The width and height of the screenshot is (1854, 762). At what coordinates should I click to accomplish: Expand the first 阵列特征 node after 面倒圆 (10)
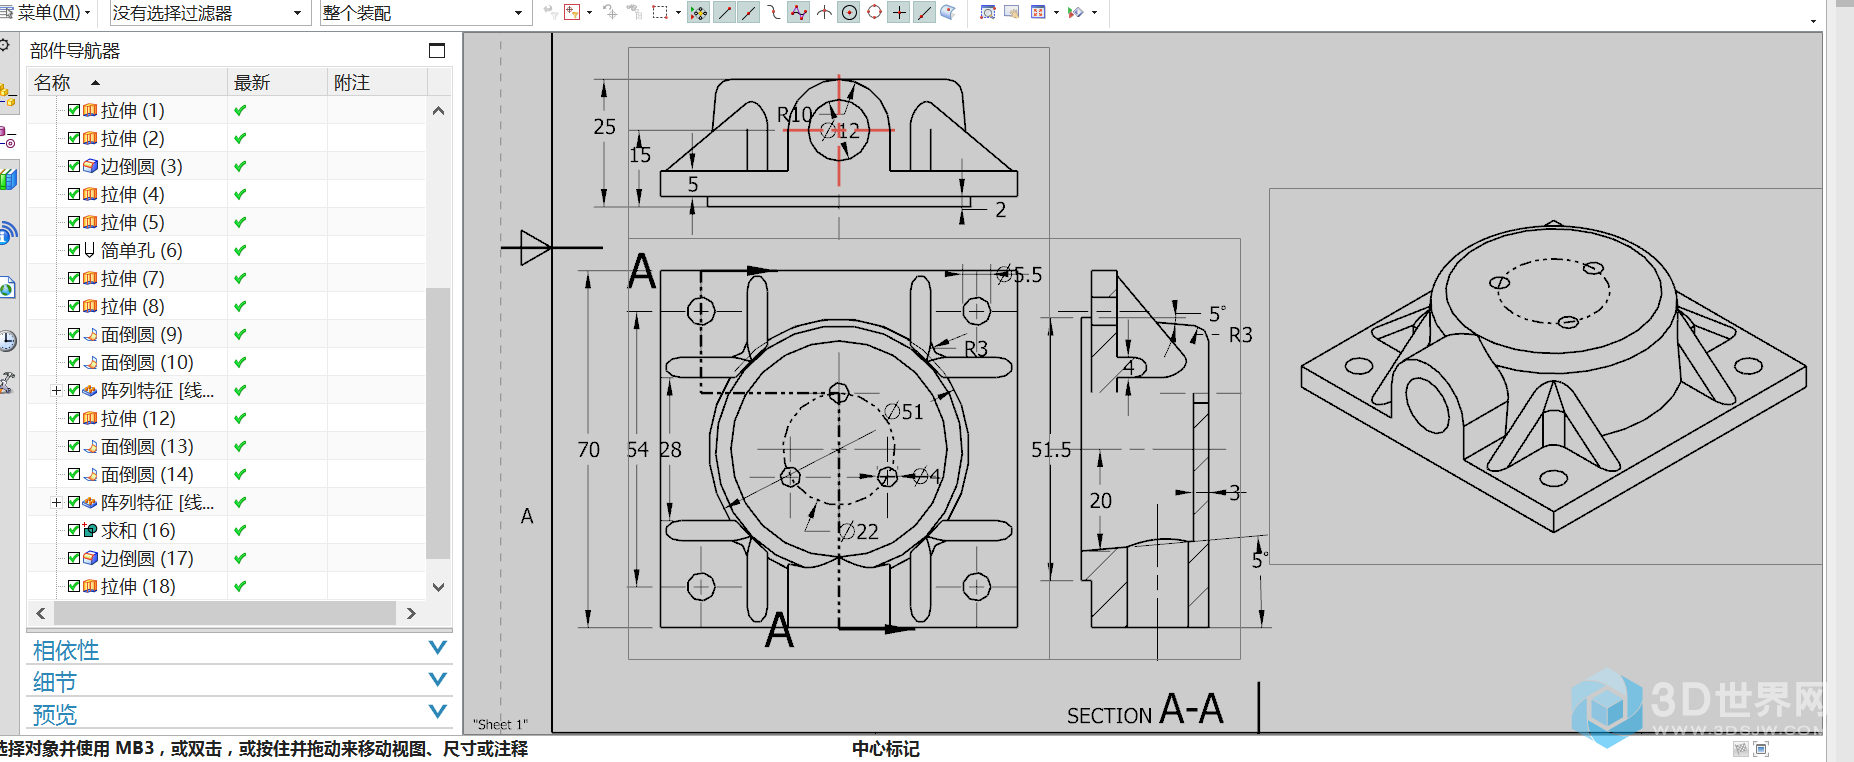(56, 390)
